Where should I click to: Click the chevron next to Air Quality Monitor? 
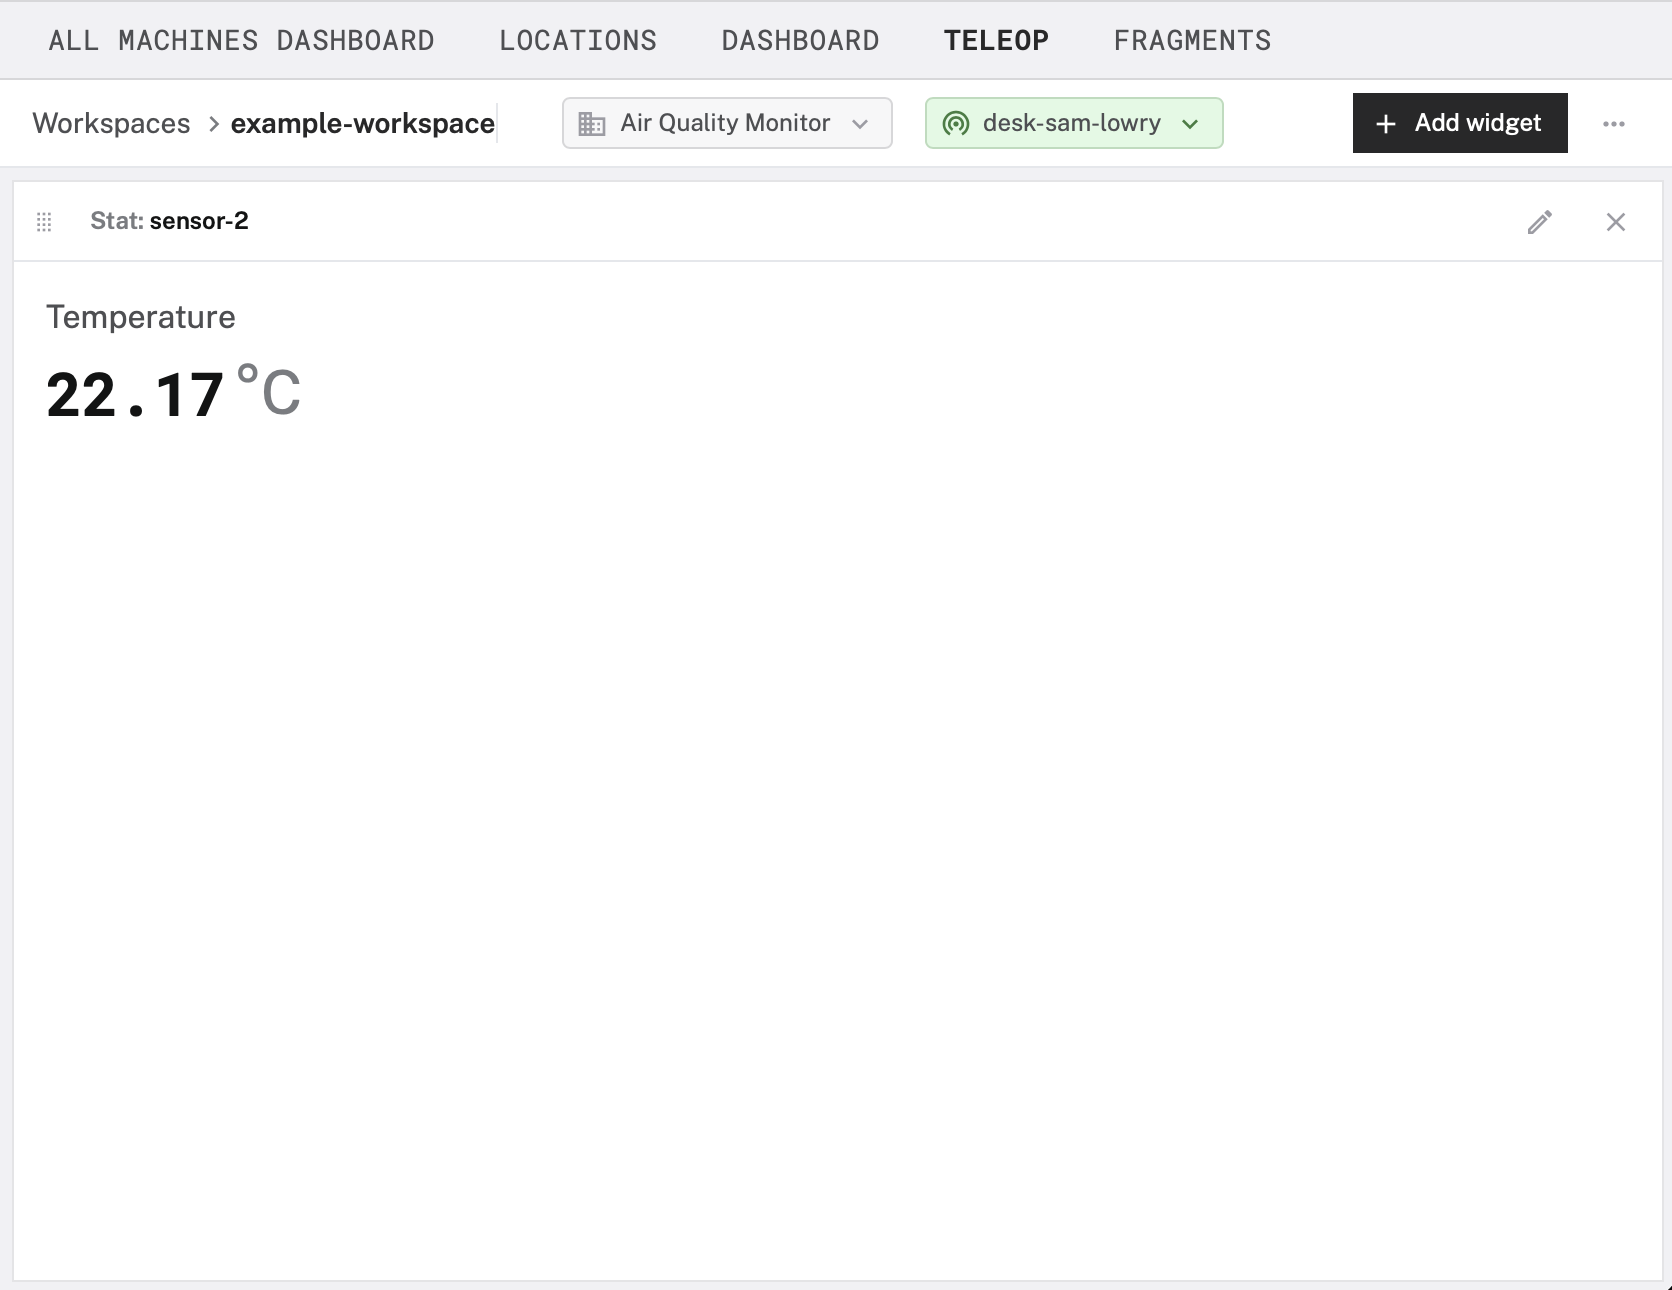click(861, 124)
